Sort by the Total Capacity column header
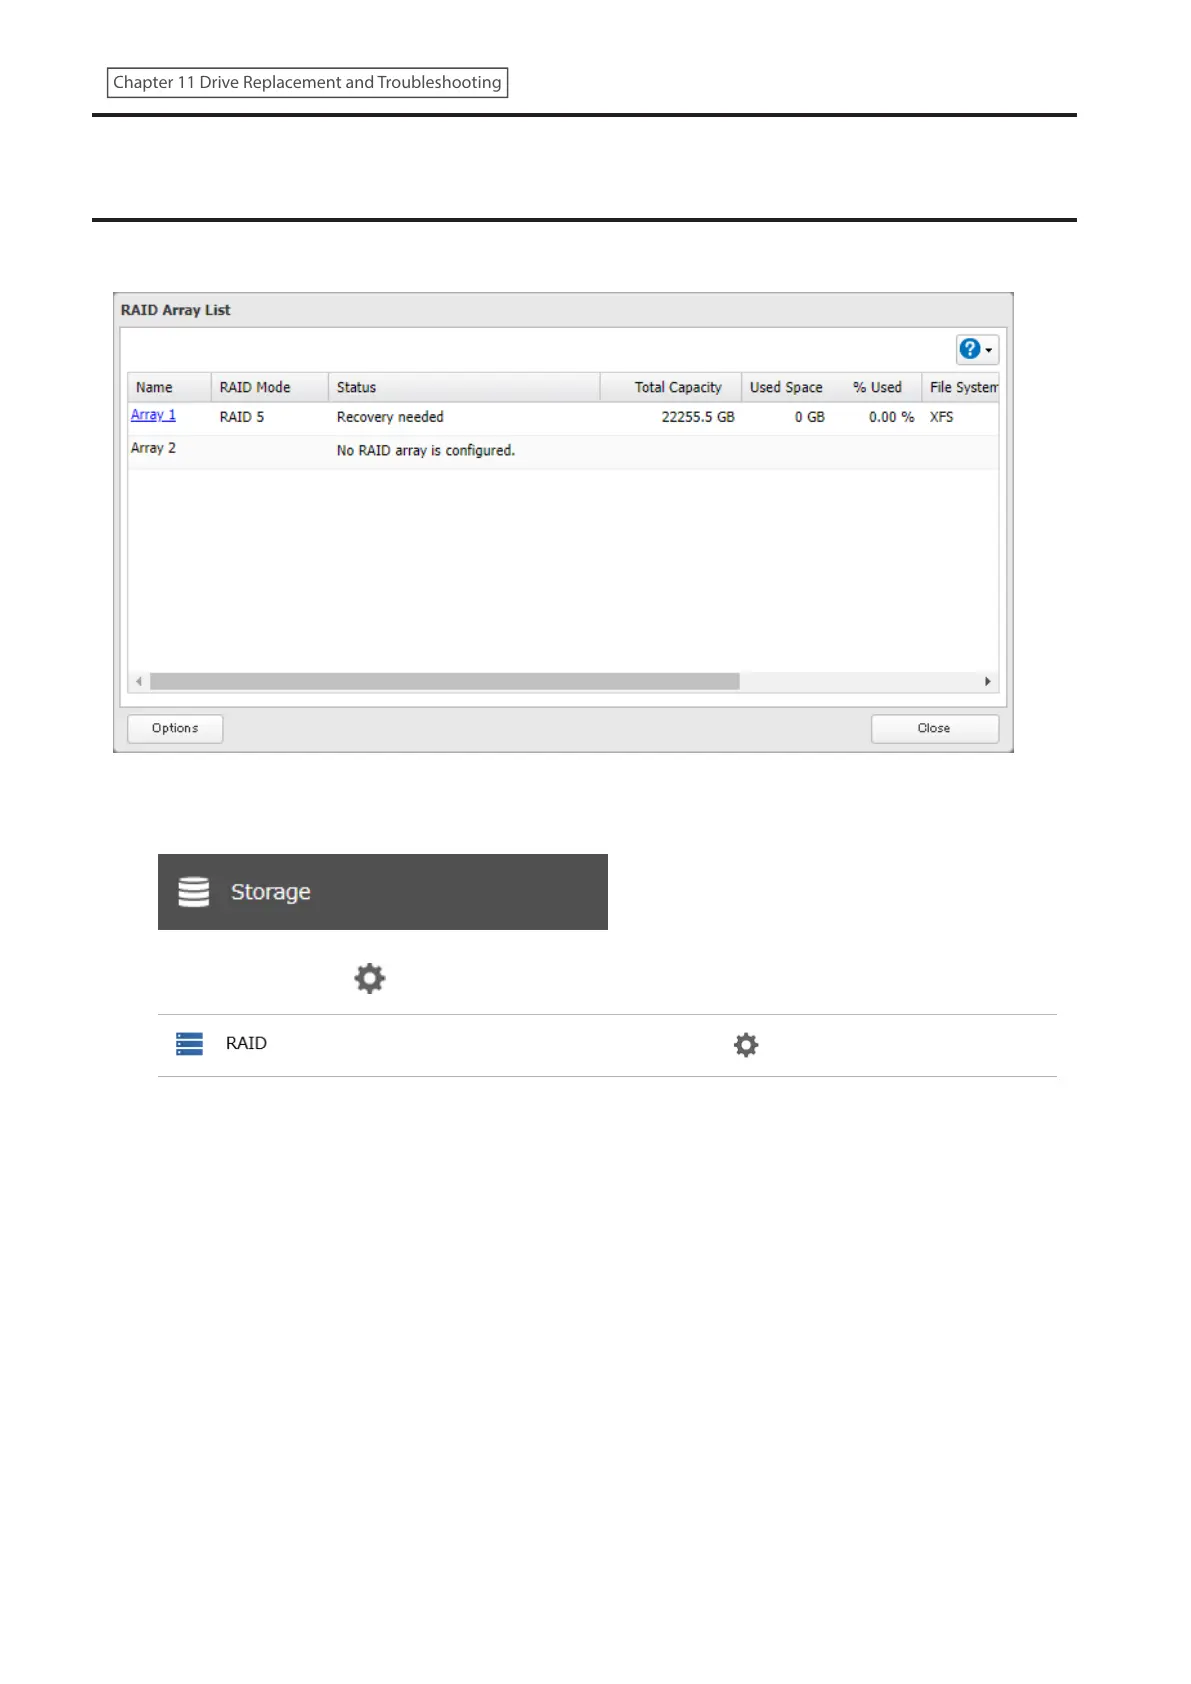Viewport: 1191px width, 1684px height. [x=670, y=387]
